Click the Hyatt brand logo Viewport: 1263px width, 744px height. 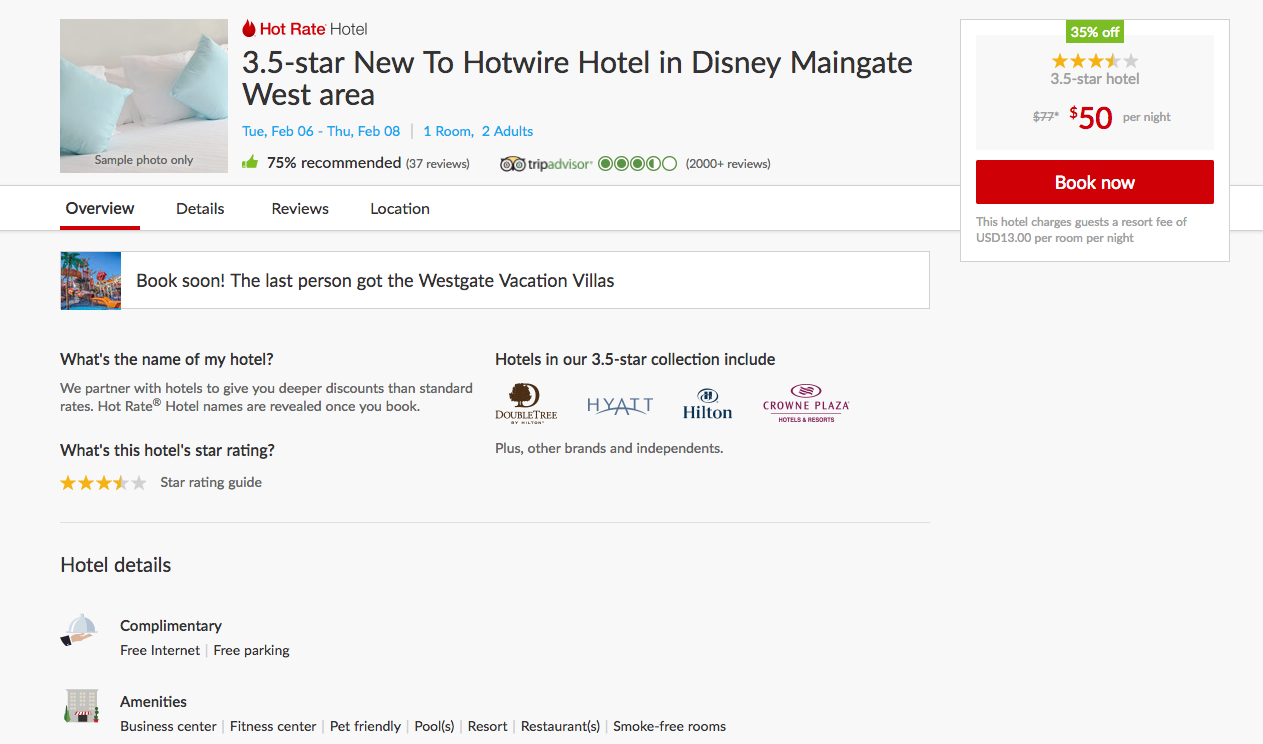(620, 405)
